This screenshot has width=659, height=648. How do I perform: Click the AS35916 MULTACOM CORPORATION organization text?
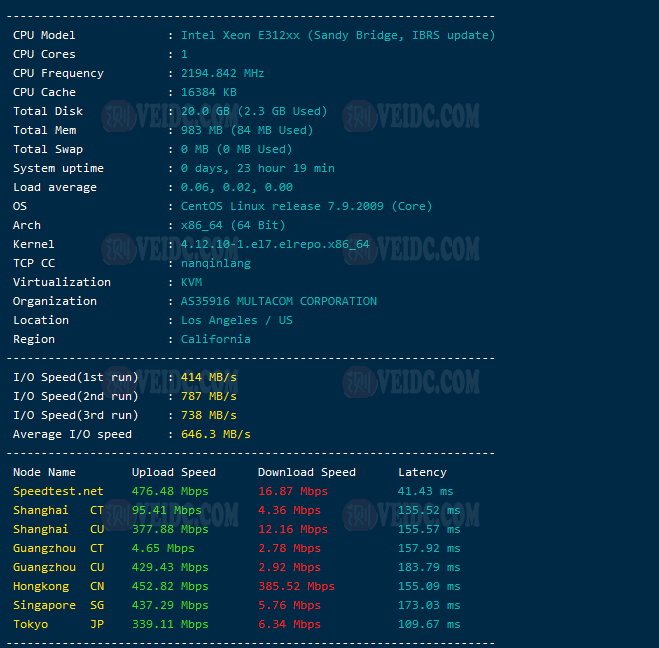pyautogui.click(x=278, y=301)
